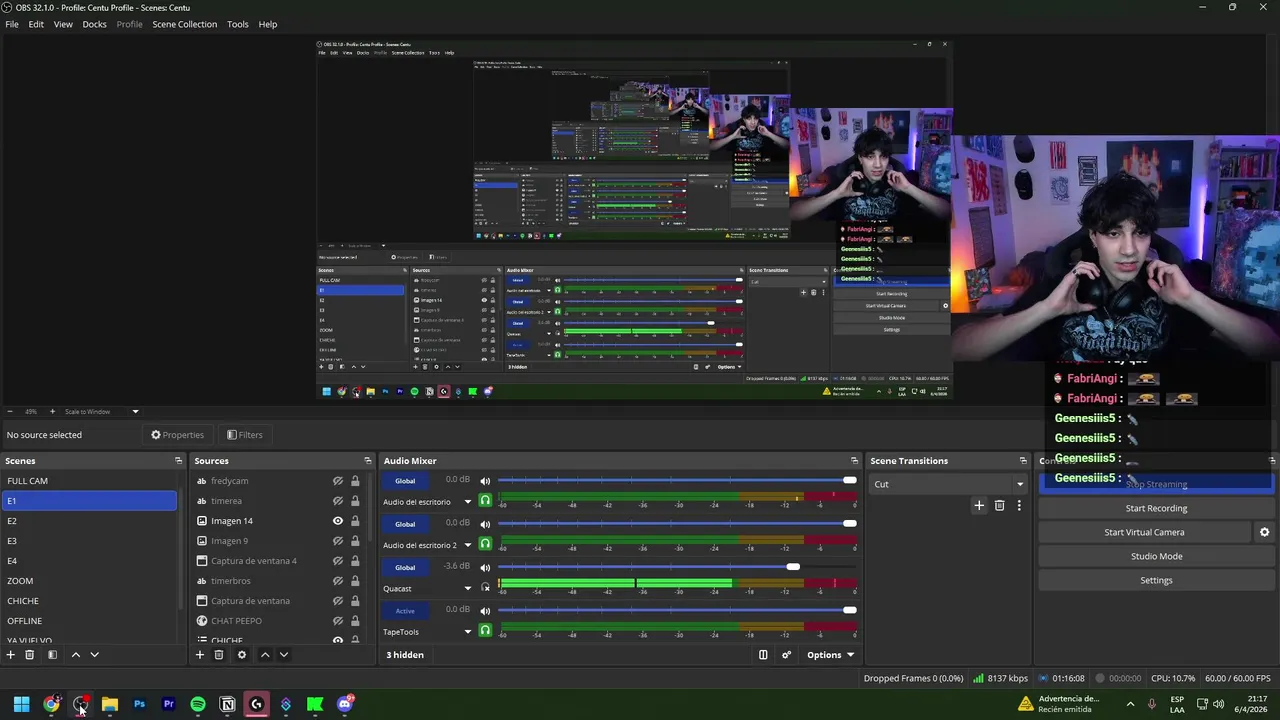Mute Audio del escritorio 2 speaker icon
This screenshot has width=1280, height=720.
tap(485, 524)
